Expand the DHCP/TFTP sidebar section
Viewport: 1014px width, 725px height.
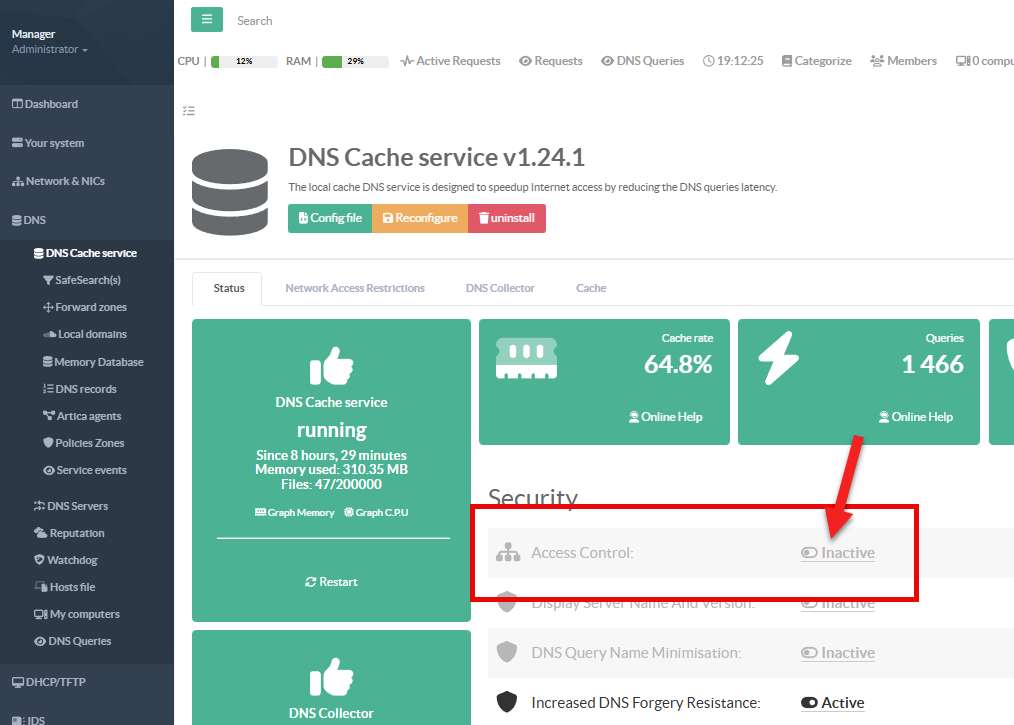[49, 682]
